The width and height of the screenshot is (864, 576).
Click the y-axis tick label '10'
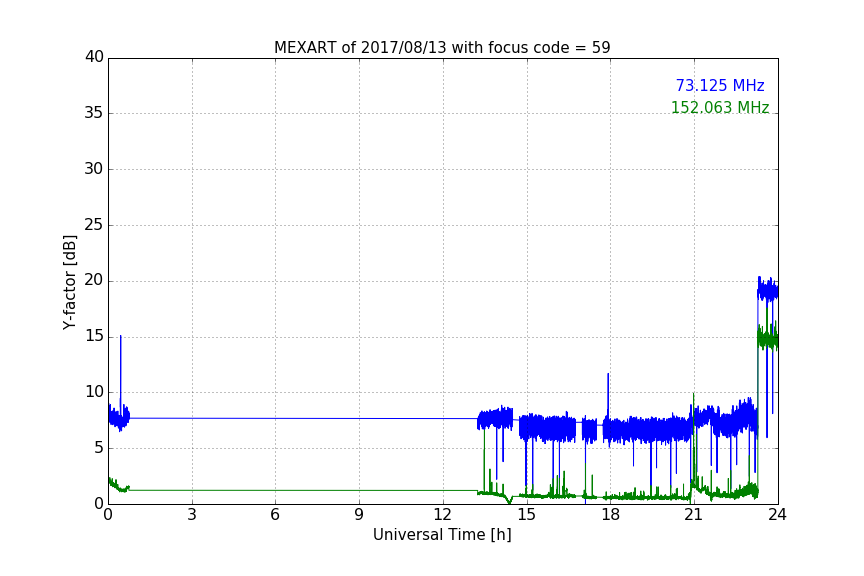click(x=94, y=392)
